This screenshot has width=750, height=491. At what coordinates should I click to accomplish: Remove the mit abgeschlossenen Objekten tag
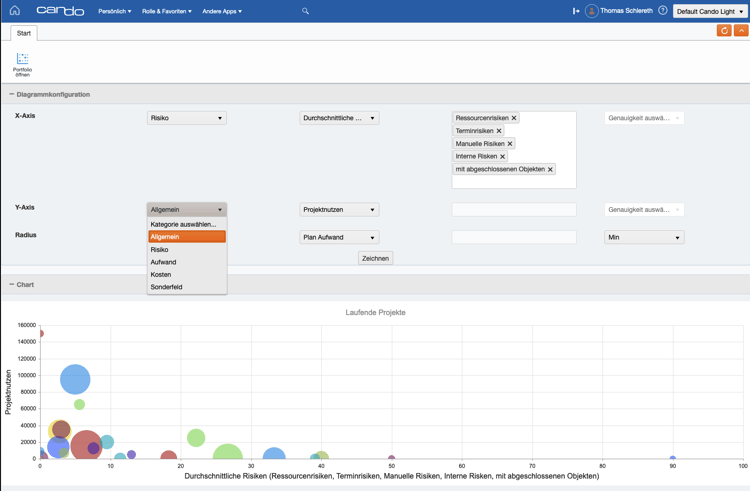click(x=550, y=169)
